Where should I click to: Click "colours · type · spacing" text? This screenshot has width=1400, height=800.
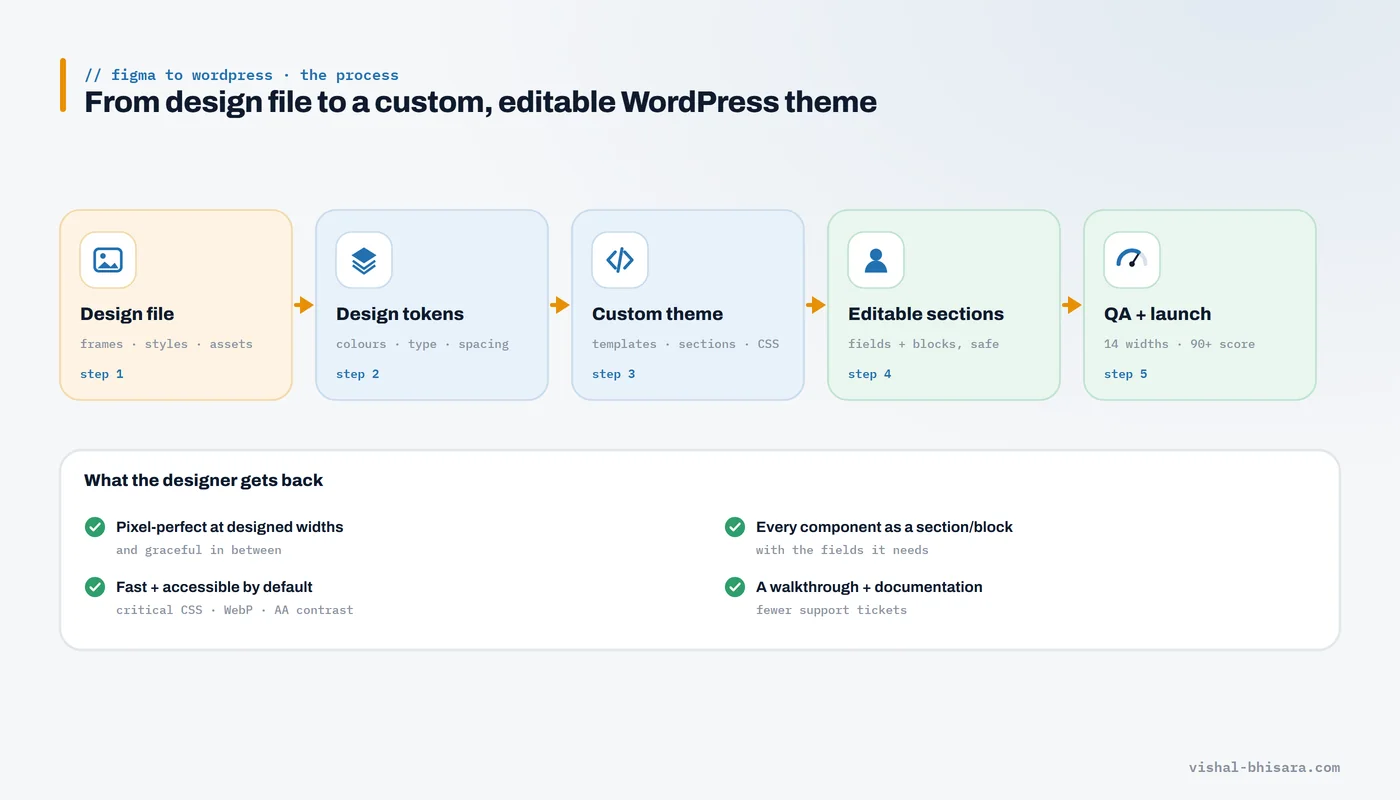[x=422, y=344]
